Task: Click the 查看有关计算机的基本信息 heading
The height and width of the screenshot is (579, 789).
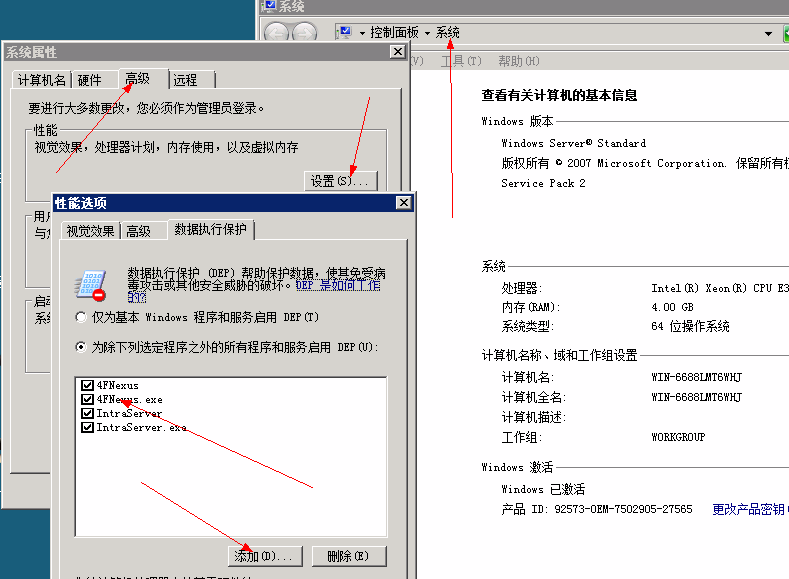Action: click(560, 95)
